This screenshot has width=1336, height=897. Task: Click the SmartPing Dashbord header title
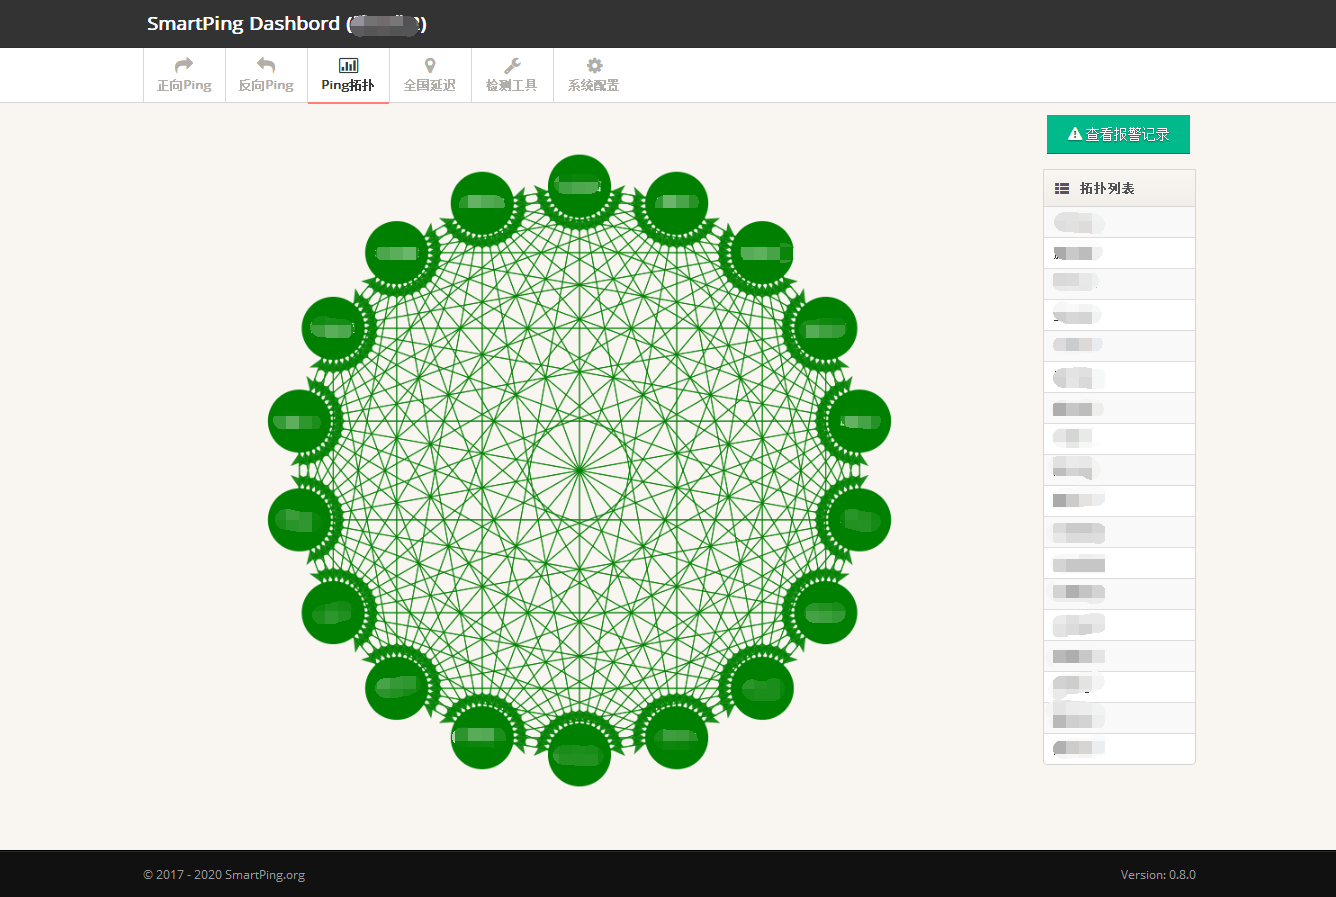click(243, 24)
